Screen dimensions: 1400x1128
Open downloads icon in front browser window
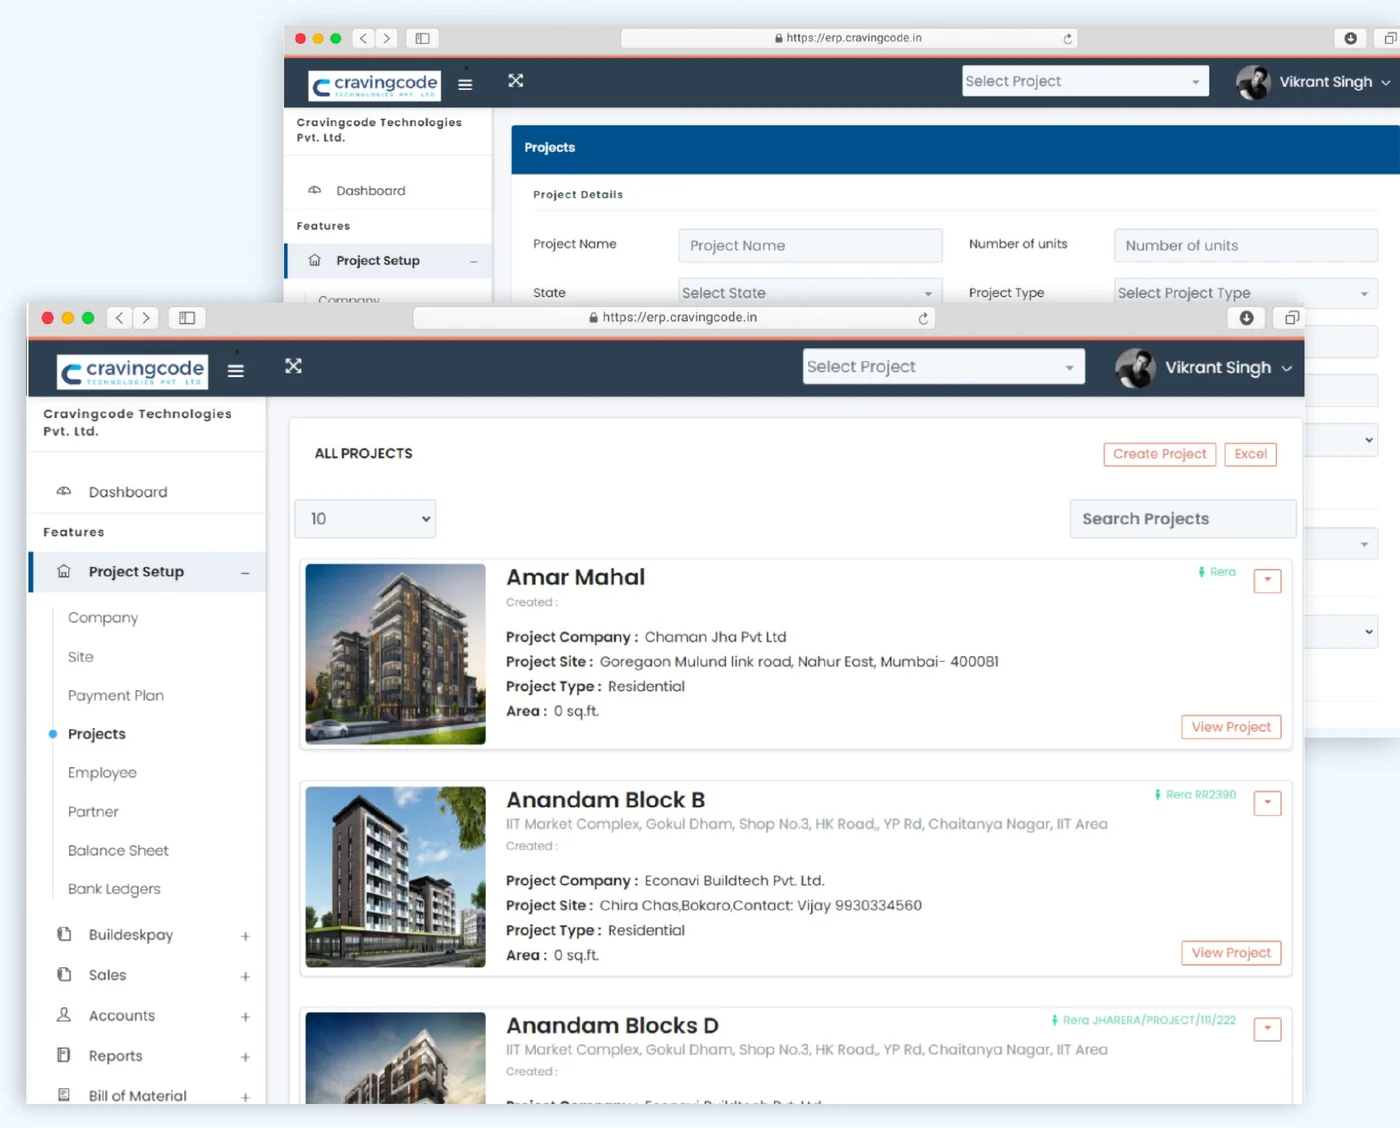(x=1246, y=318)
